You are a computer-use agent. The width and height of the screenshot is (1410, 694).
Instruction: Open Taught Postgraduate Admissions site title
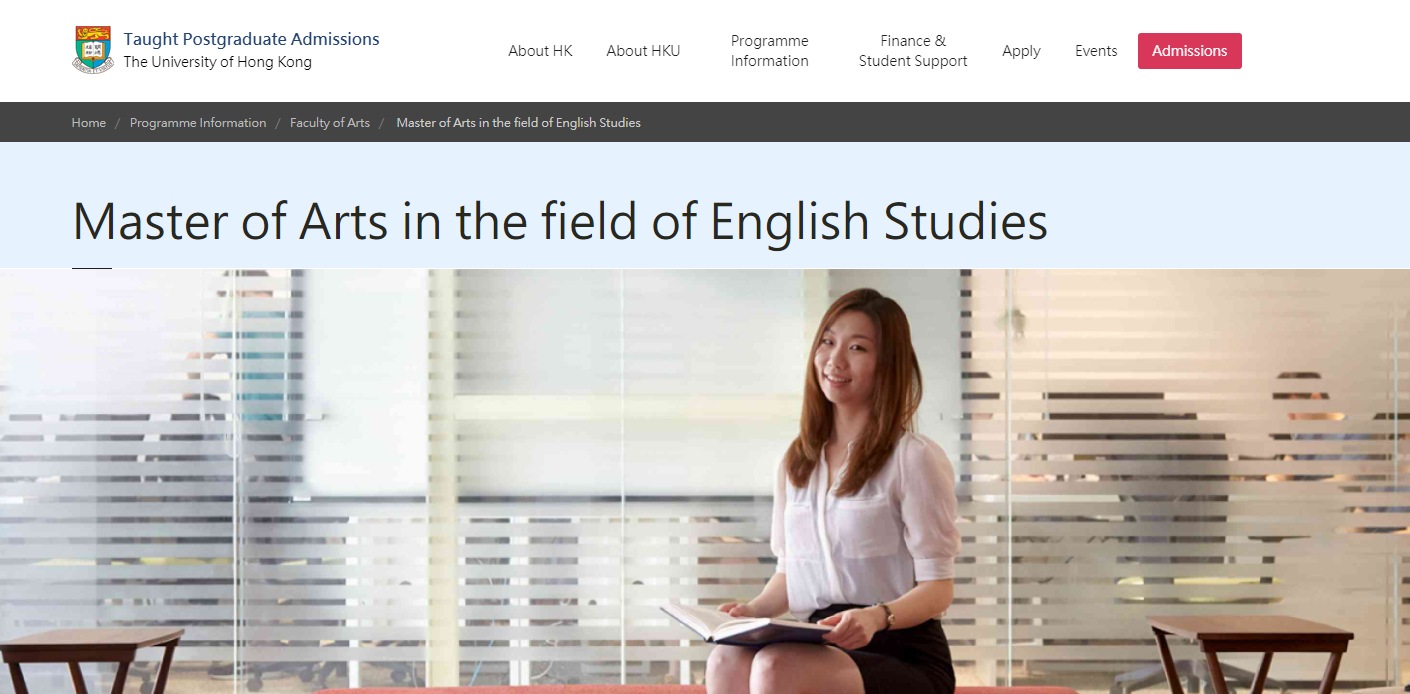click(x=251, y=39)
